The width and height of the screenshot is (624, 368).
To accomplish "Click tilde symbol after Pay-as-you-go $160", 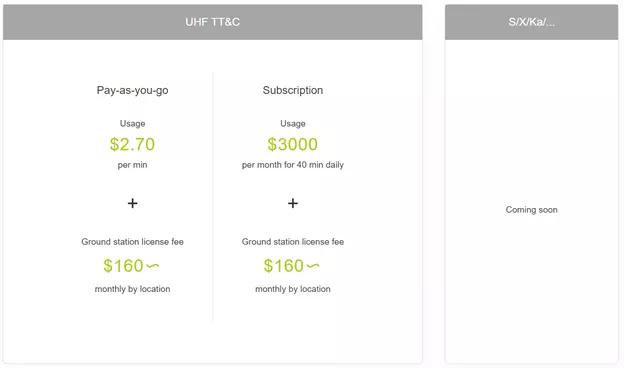I will click(x=153, y=266).
